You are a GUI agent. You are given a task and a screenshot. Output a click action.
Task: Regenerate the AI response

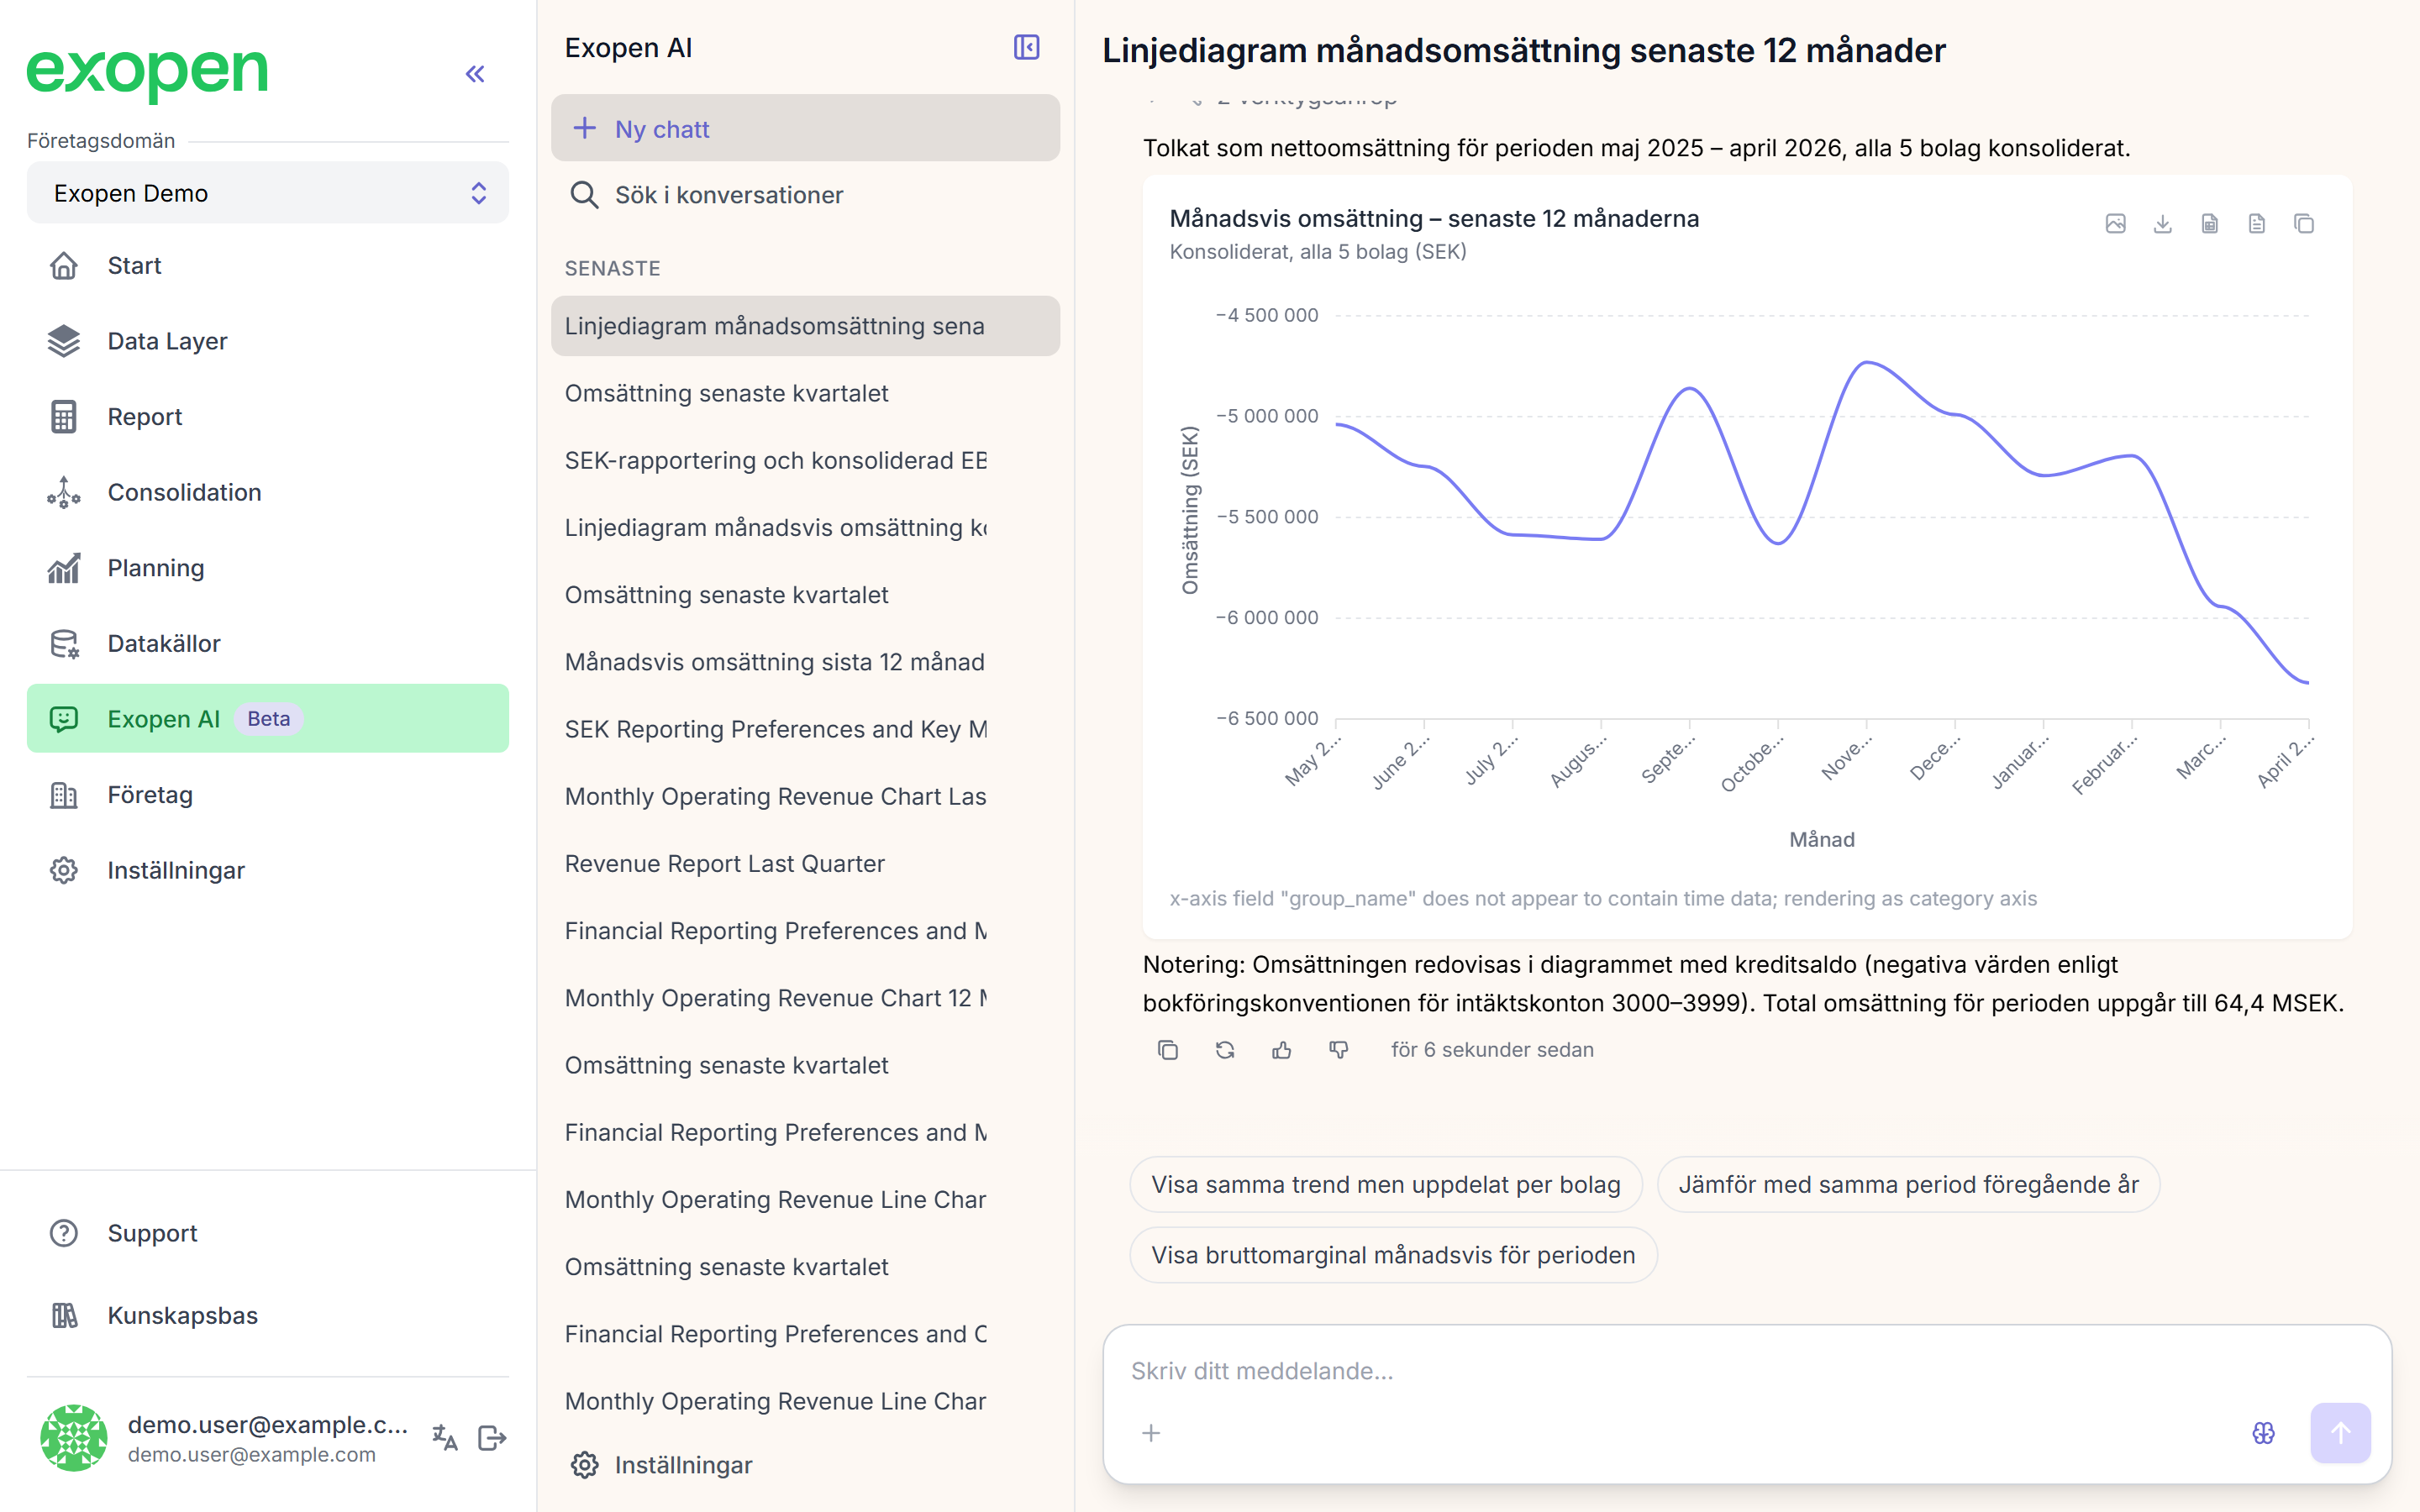1224,1049
